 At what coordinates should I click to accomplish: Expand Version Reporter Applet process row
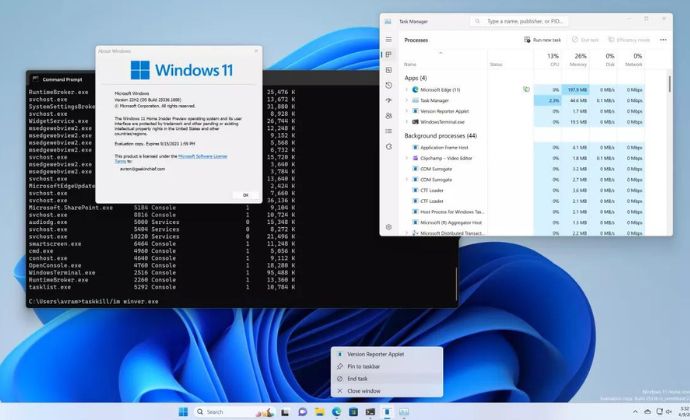(x=407, y=111)
